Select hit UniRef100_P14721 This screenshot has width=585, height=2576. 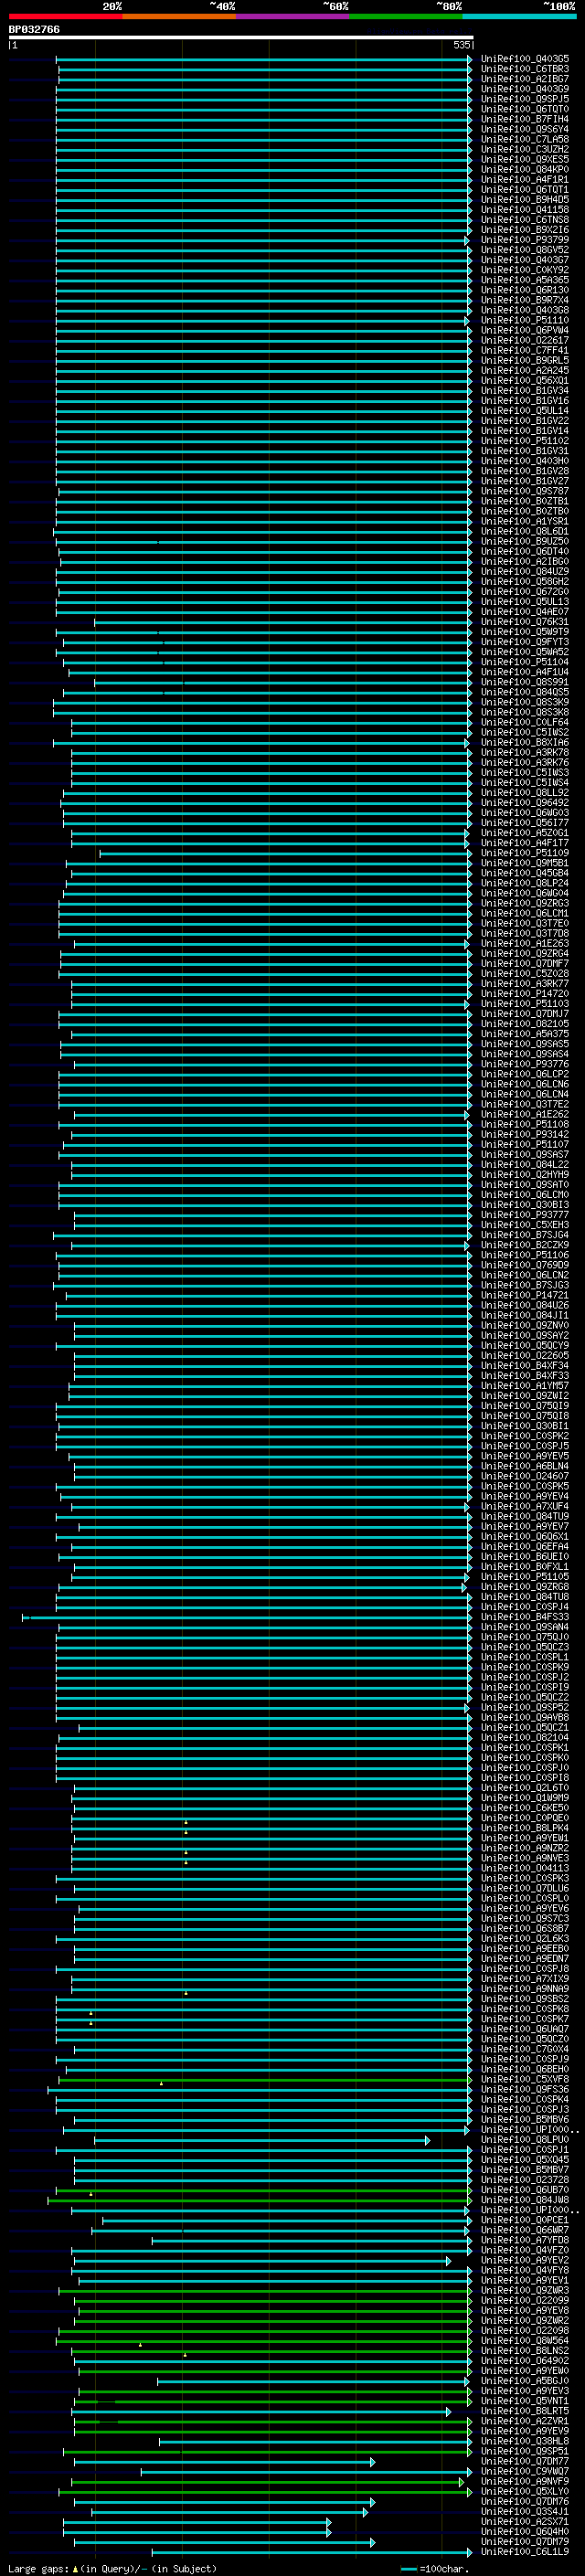tap(524, 1295)
